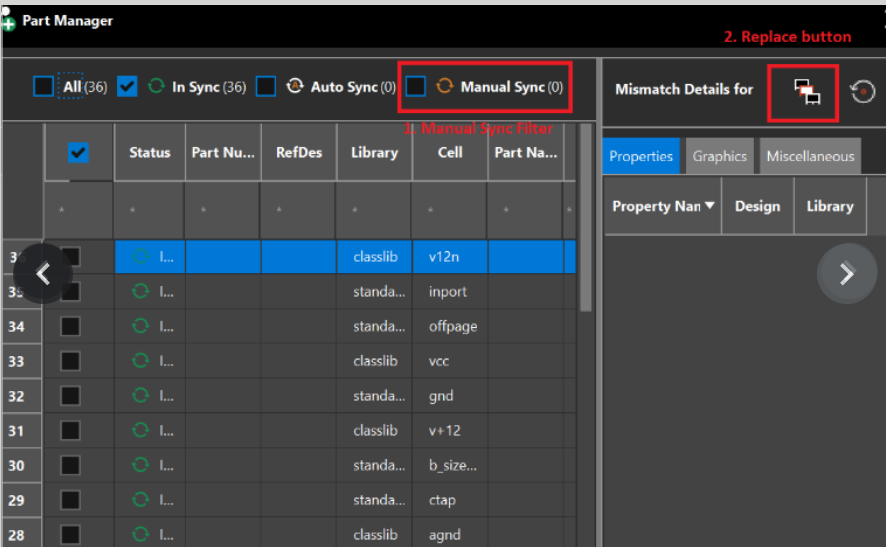
Task: Open the Miscellaneous tab
Action: tap(810, 156)
